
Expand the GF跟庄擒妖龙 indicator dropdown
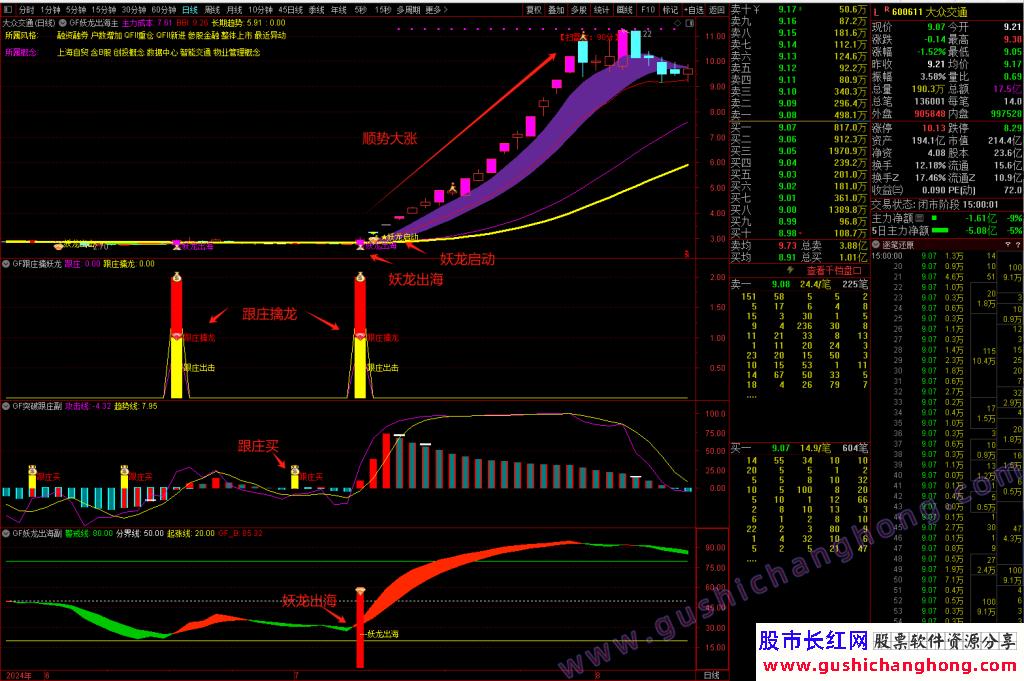click(7, 264)
